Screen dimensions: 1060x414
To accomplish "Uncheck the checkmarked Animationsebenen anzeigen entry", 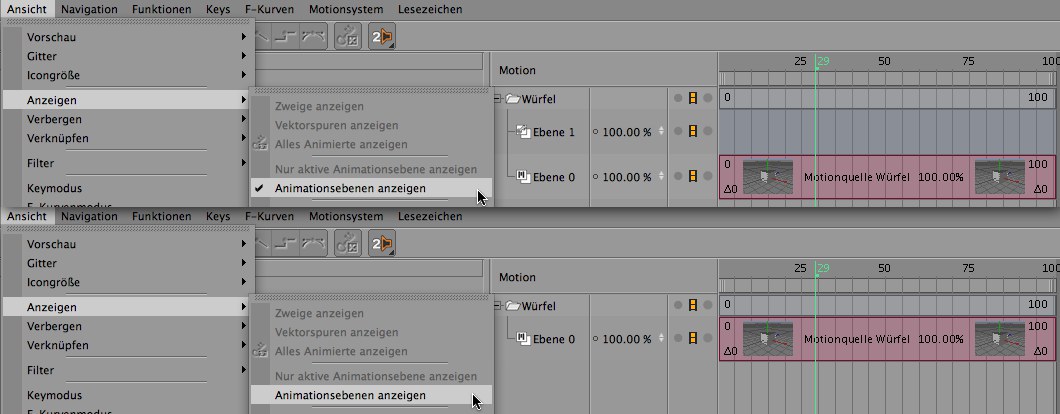I will tap(350, 188).
